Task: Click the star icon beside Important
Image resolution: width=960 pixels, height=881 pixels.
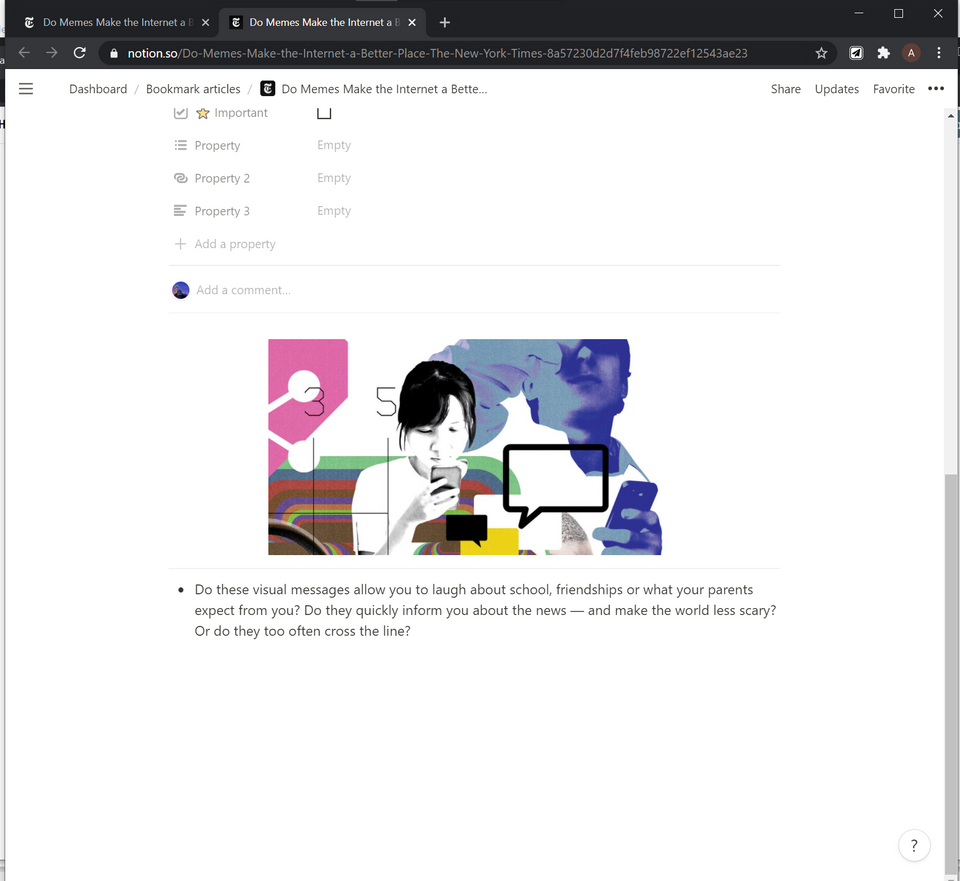Action: [x=204, y=112]
